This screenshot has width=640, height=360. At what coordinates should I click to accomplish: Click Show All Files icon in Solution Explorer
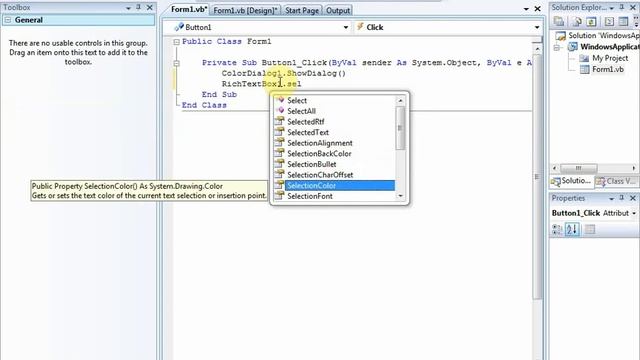(577, 22)
